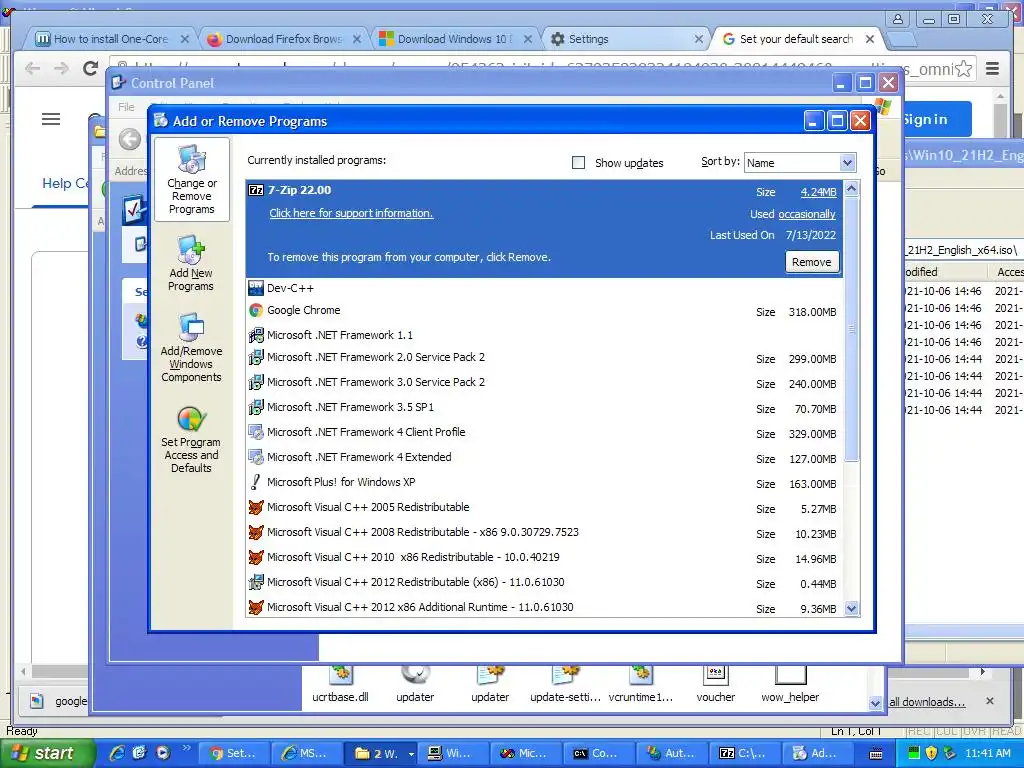Click the .NET Framework 1.1 icon
Viewport: 1024px width, 768px height.
pyautogui.click(x=256, y=335)
